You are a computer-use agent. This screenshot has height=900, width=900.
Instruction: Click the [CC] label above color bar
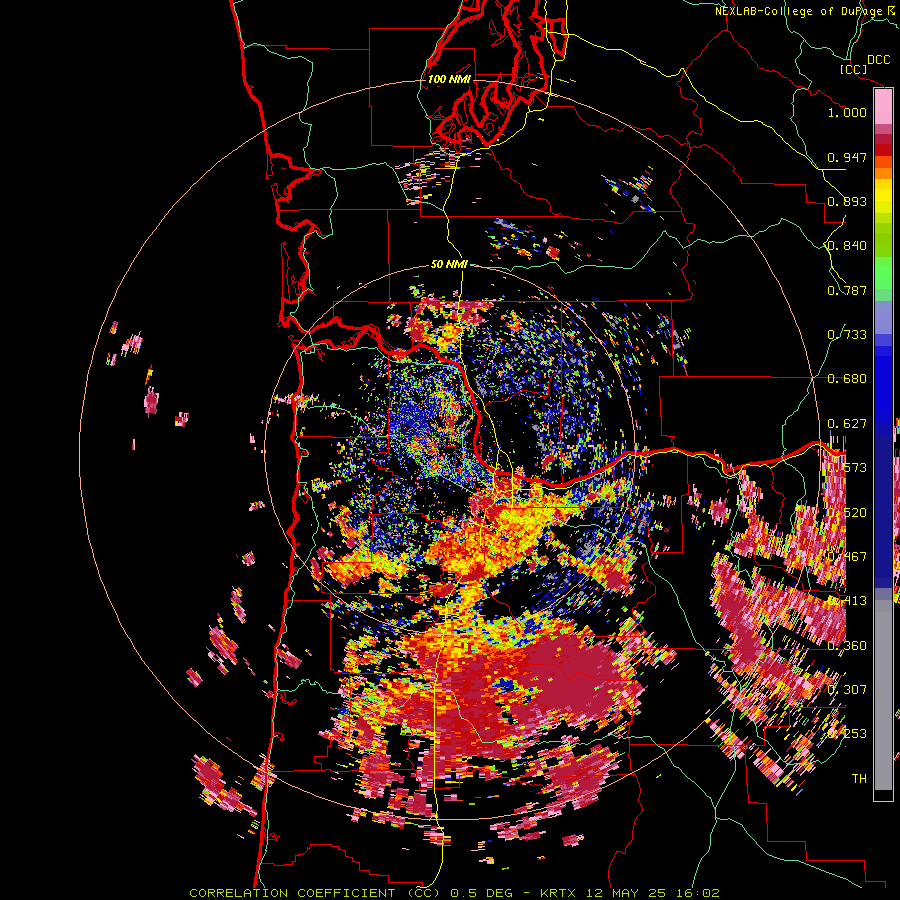pos(853,69)
